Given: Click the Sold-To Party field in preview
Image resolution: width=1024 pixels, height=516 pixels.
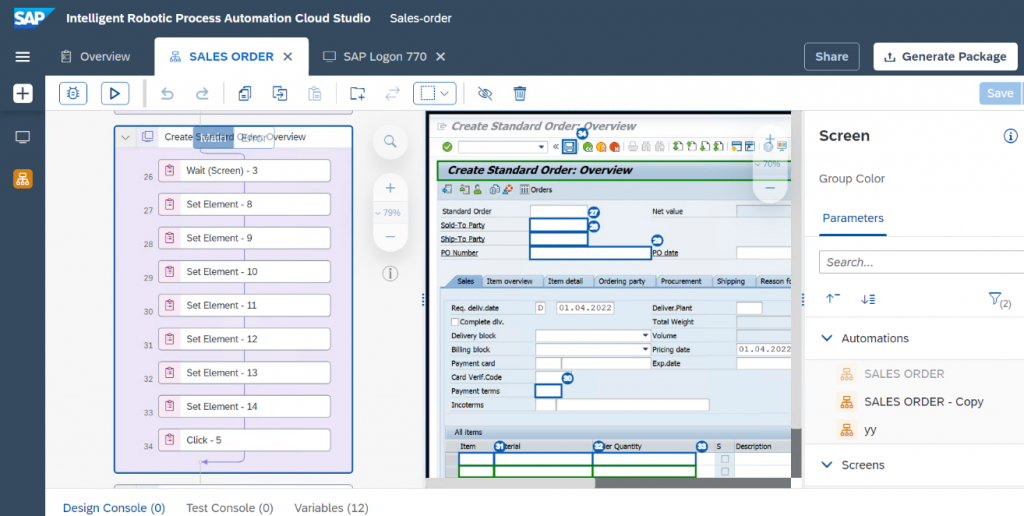Looking at the screenshot, I should tap(558, 225).
